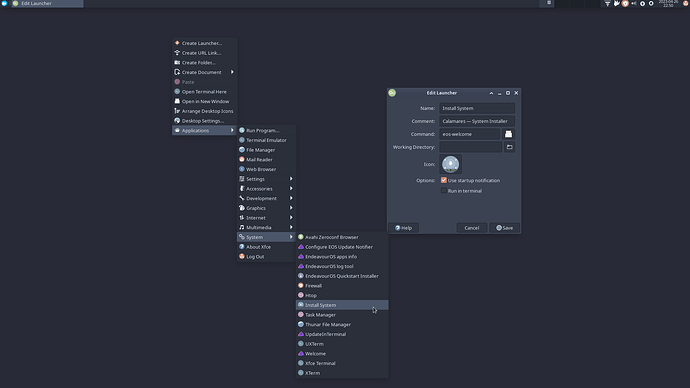Click the Name input field
Image resolution: width=690 pixels, height=388 pixels.
477,108
